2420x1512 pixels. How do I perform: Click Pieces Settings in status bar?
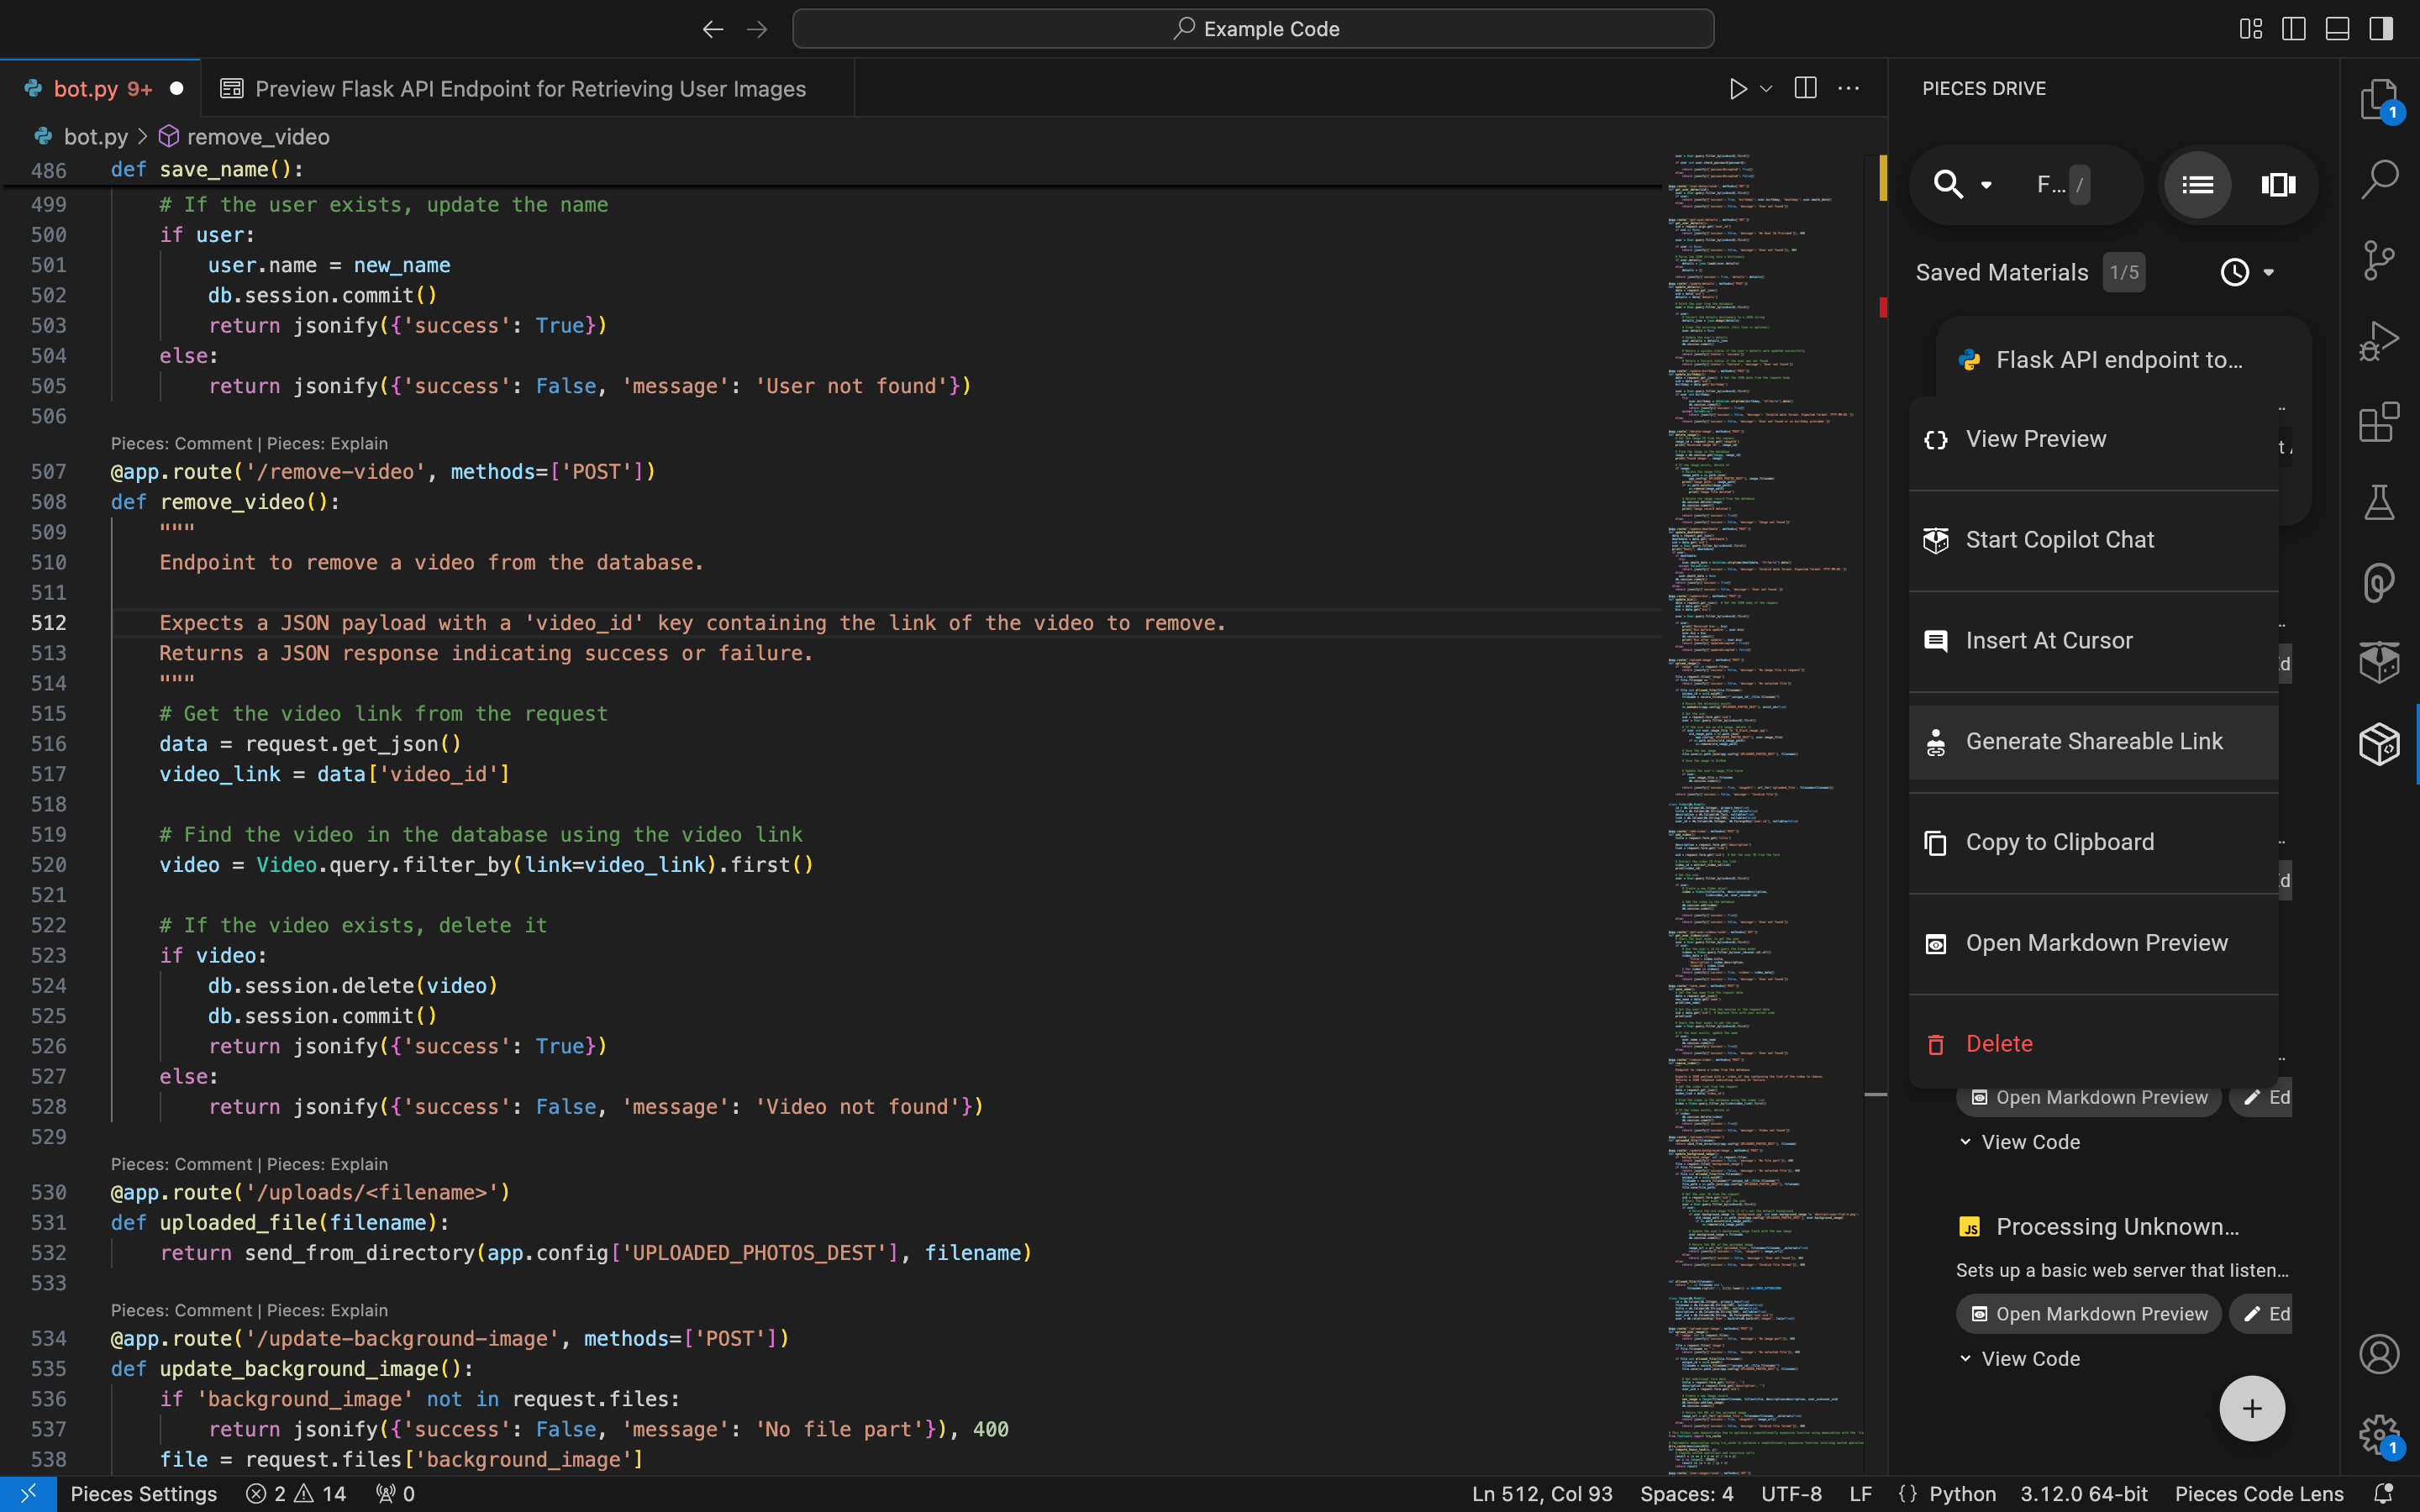[144, 1493]
